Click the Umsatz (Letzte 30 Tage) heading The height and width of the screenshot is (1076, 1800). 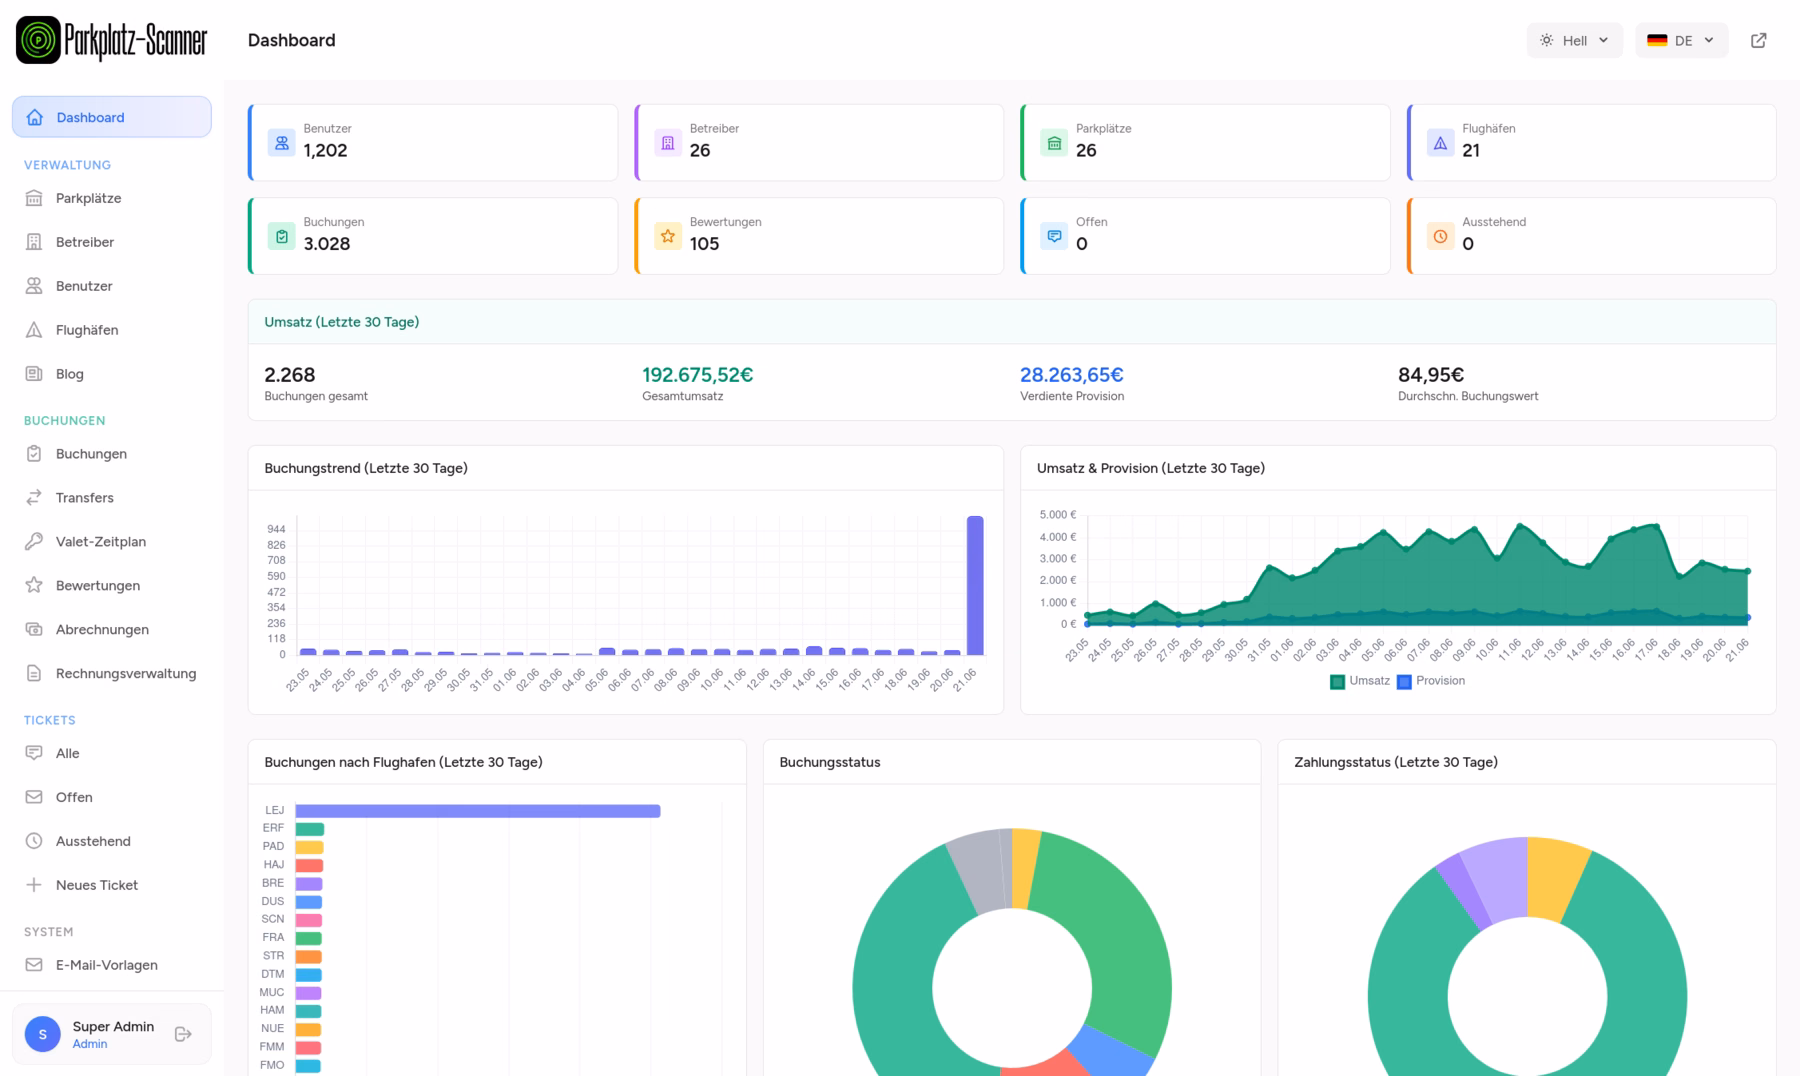tap(342, 322)
